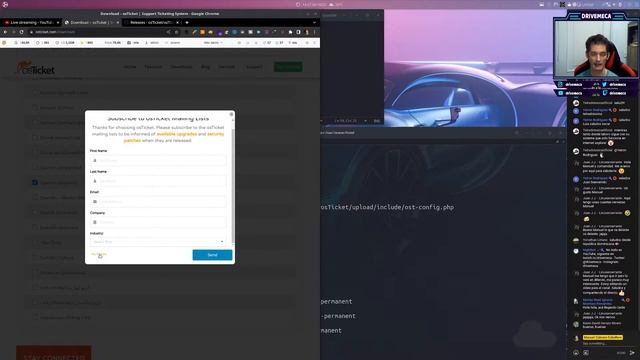Click the osTicket logo on the page
The height and width of the screenshot is (360, 640).
point(36,68)
